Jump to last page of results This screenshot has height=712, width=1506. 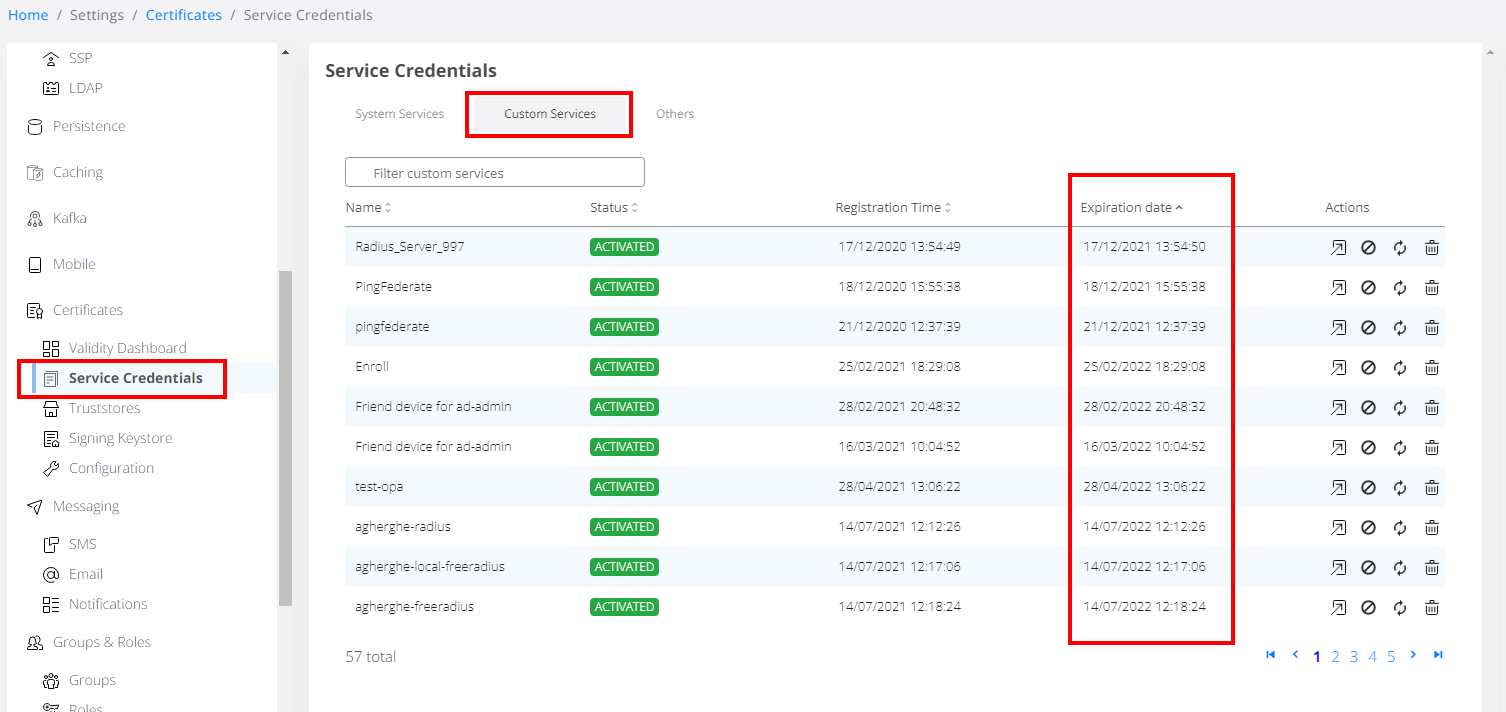1438,655
